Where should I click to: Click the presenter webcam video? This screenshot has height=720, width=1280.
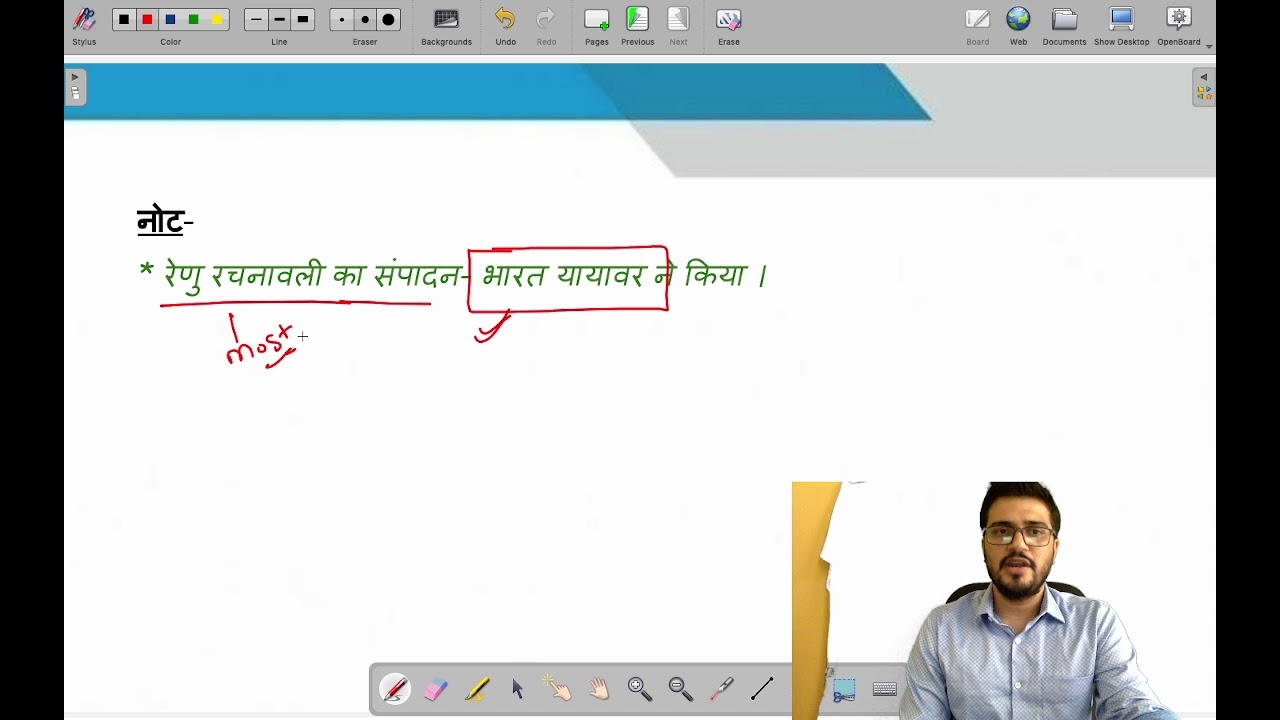coord(1004,600)
